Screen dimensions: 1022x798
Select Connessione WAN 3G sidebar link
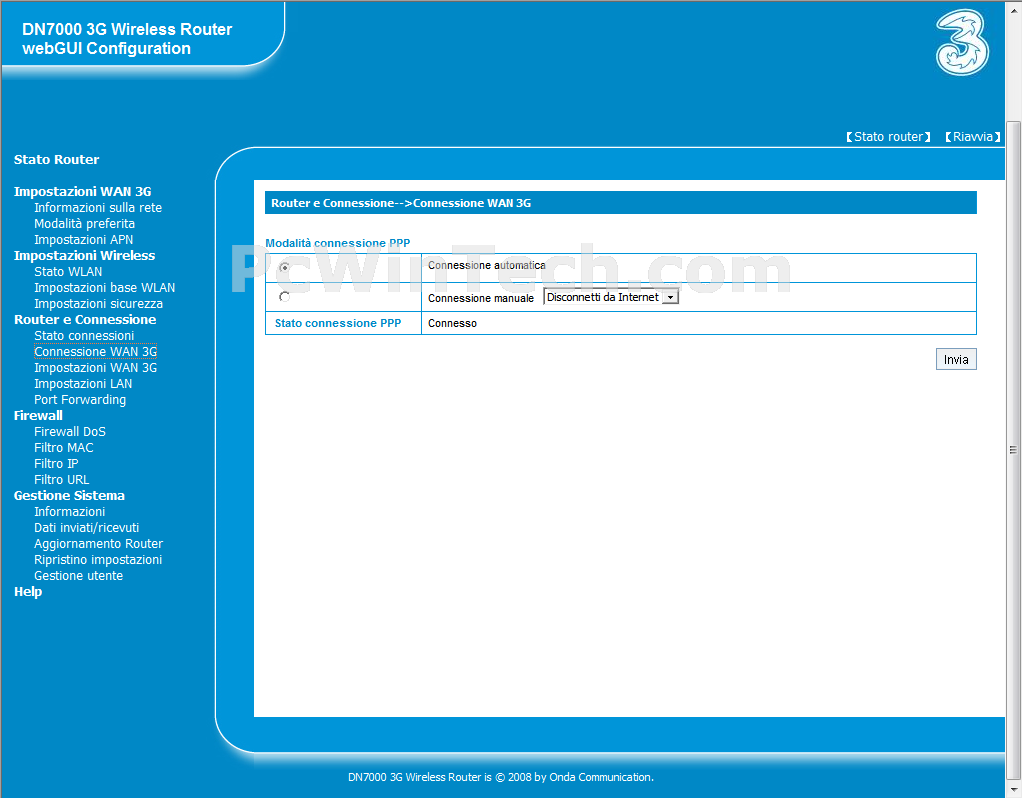96,351
